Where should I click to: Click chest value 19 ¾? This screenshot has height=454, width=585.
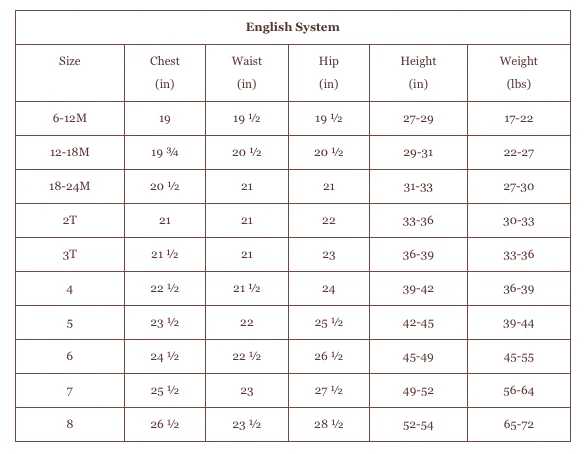click(165, 152)
